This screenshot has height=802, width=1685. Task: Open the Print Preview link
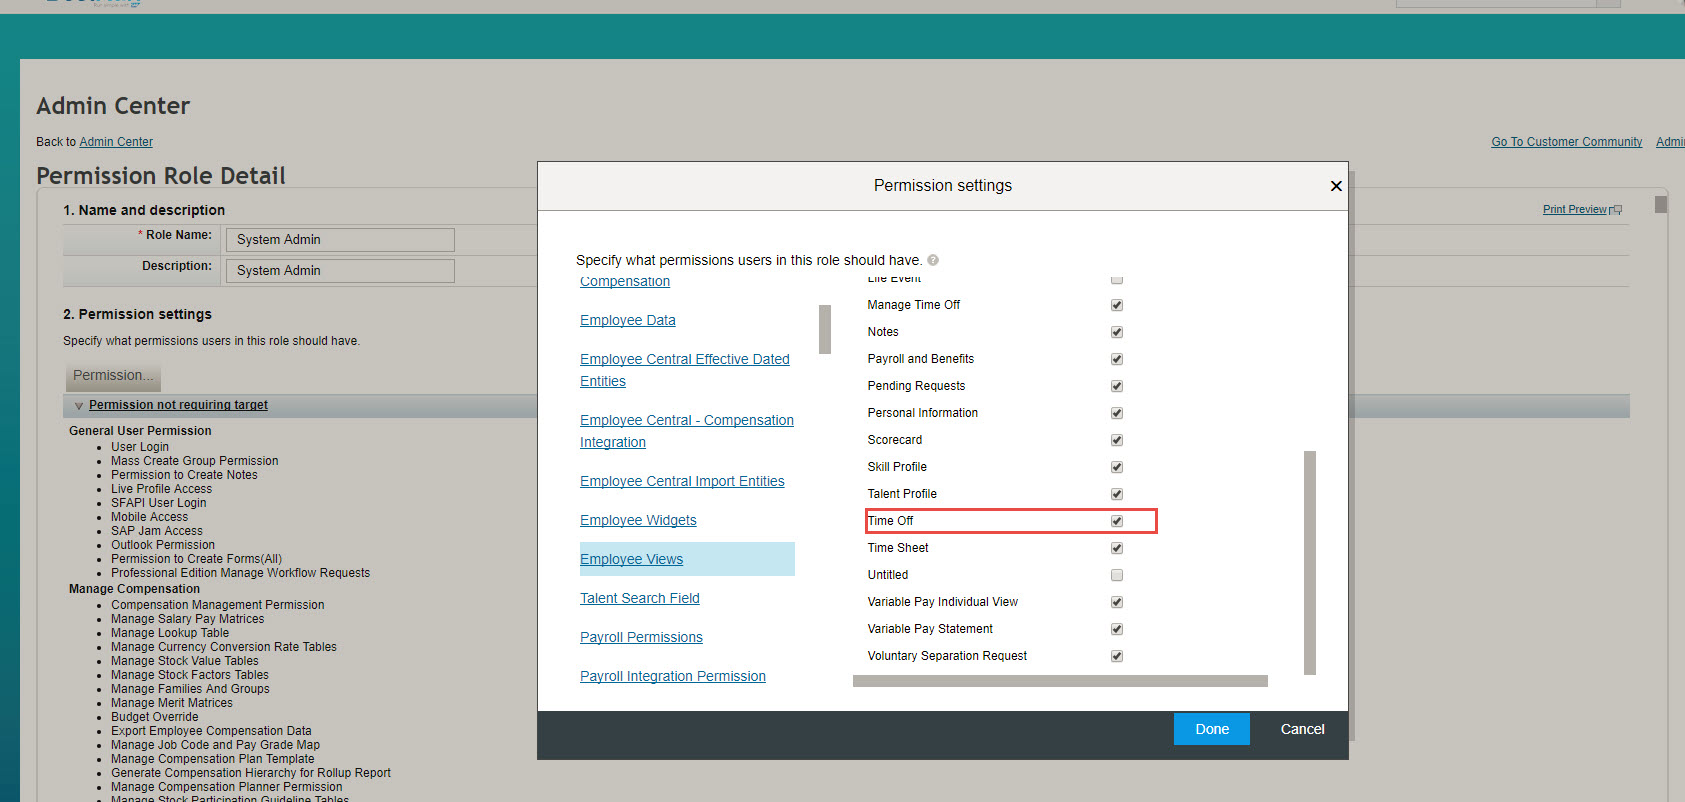pyautogui.click(x=1574, y=210)
